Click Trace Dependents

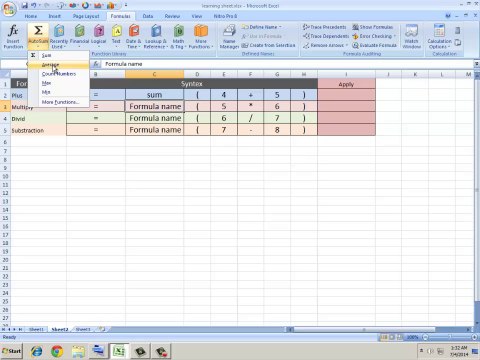(326, 36)
